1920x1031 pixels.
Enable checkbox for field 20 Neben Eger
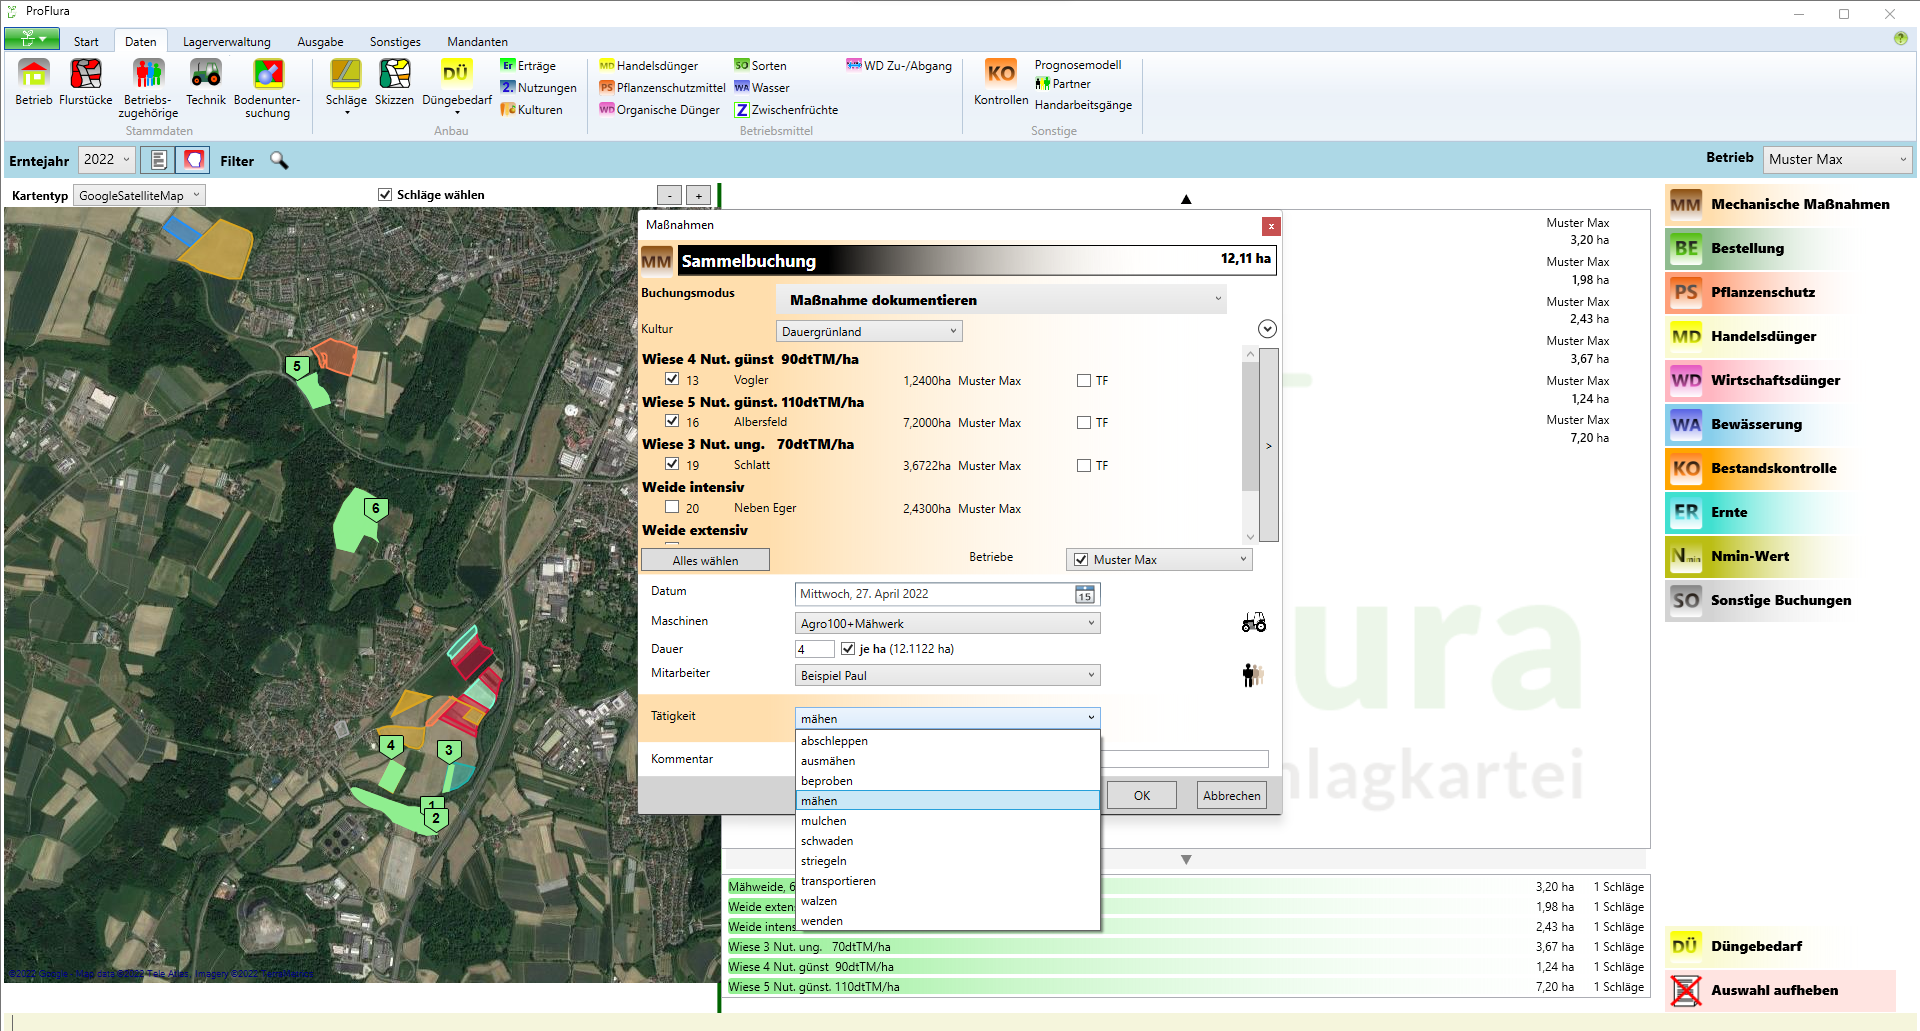(672, 507)
